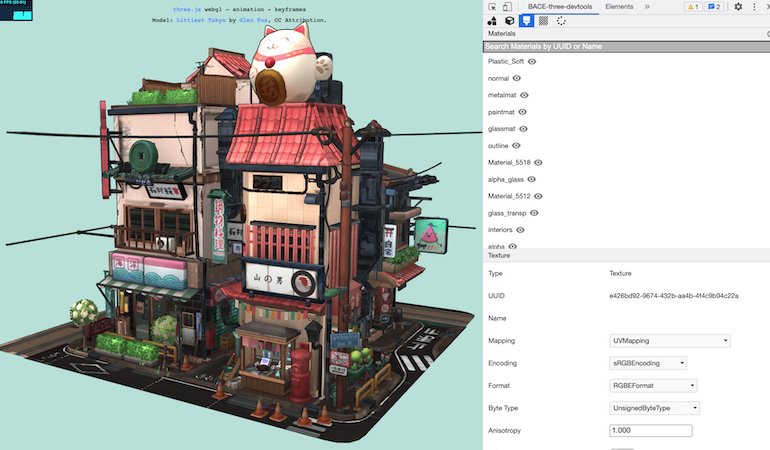The width and height of the screenshot is (770, 450).
Task: Select the materials paint roller icon
Action: tap(526, 21)
